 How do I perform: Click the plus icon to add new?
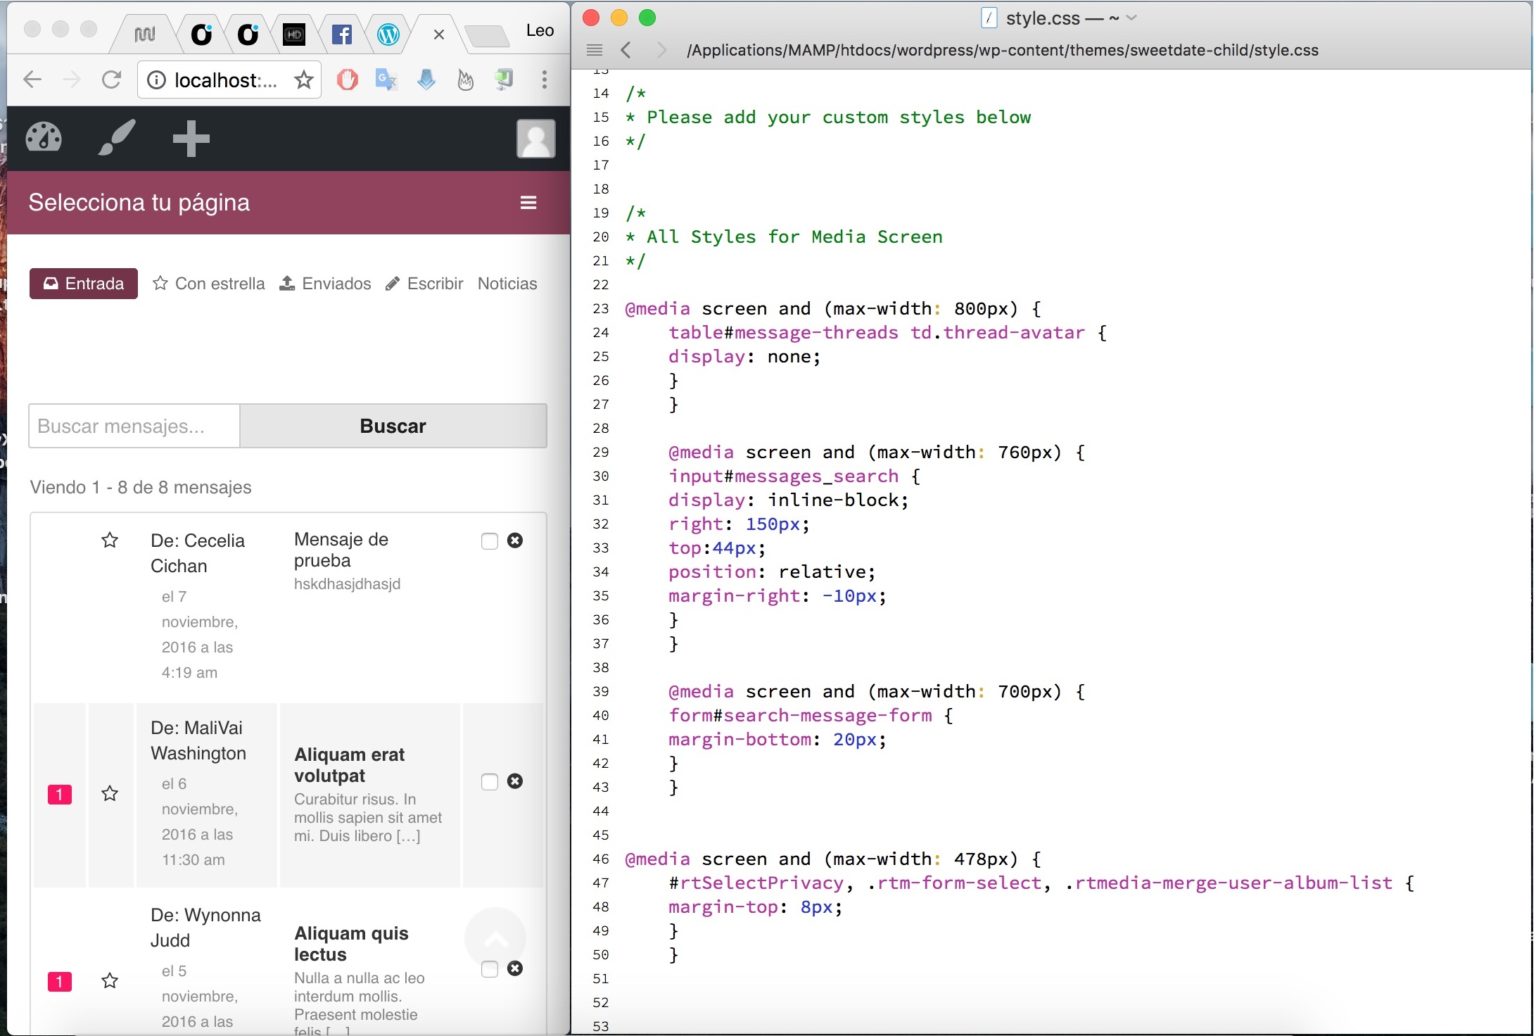[191, 138]
